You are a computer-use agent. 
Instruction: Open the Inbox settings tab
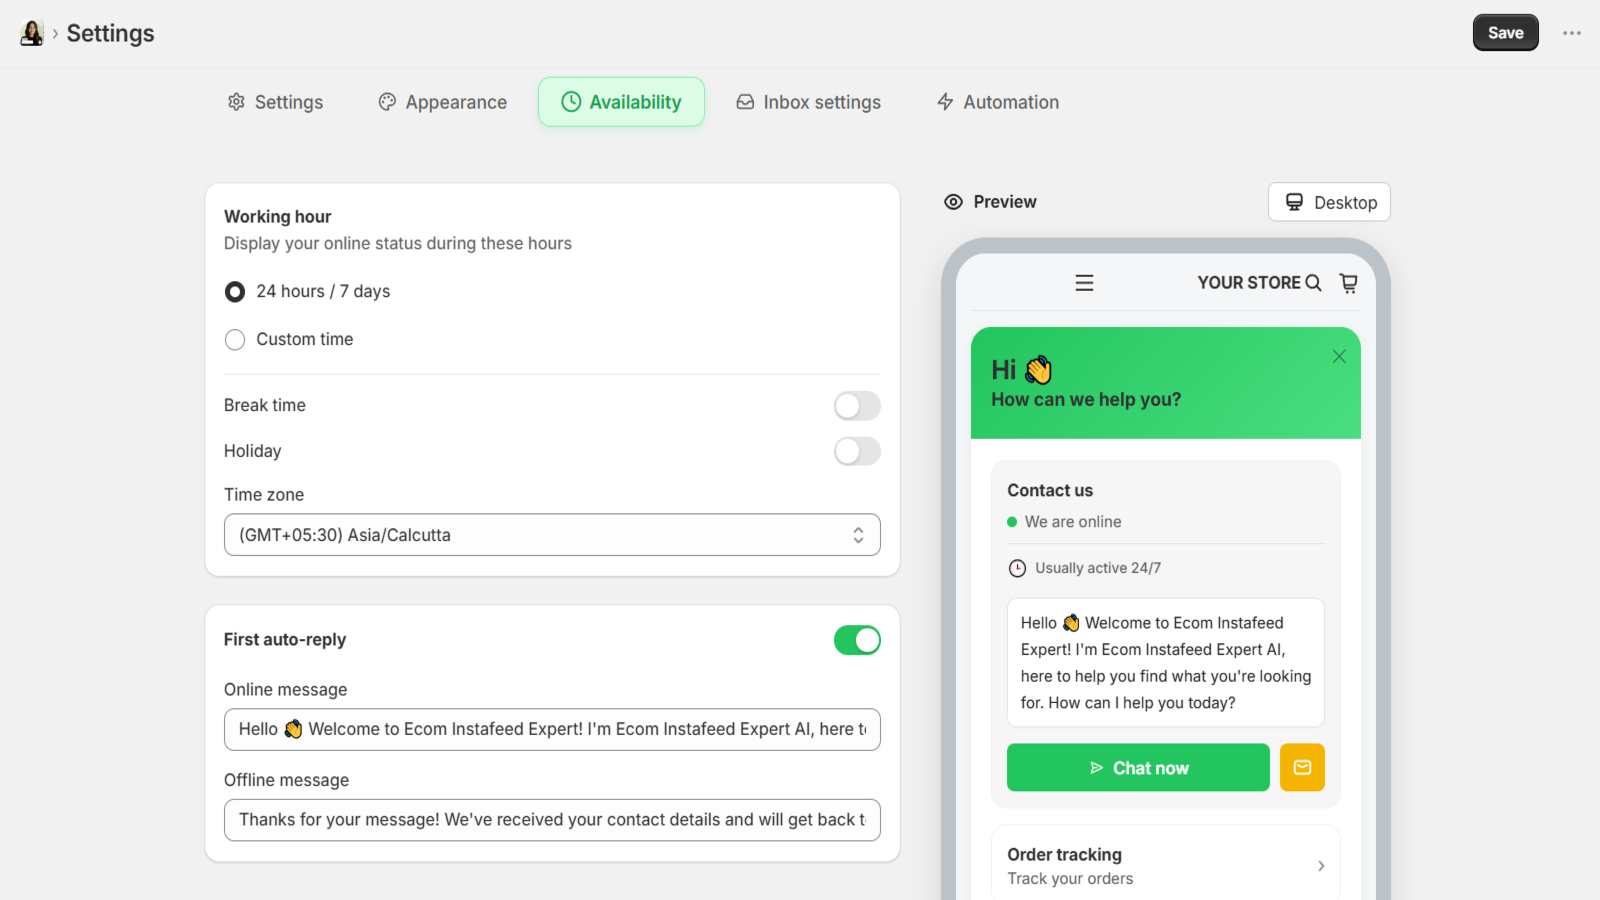tap(808, 102)
